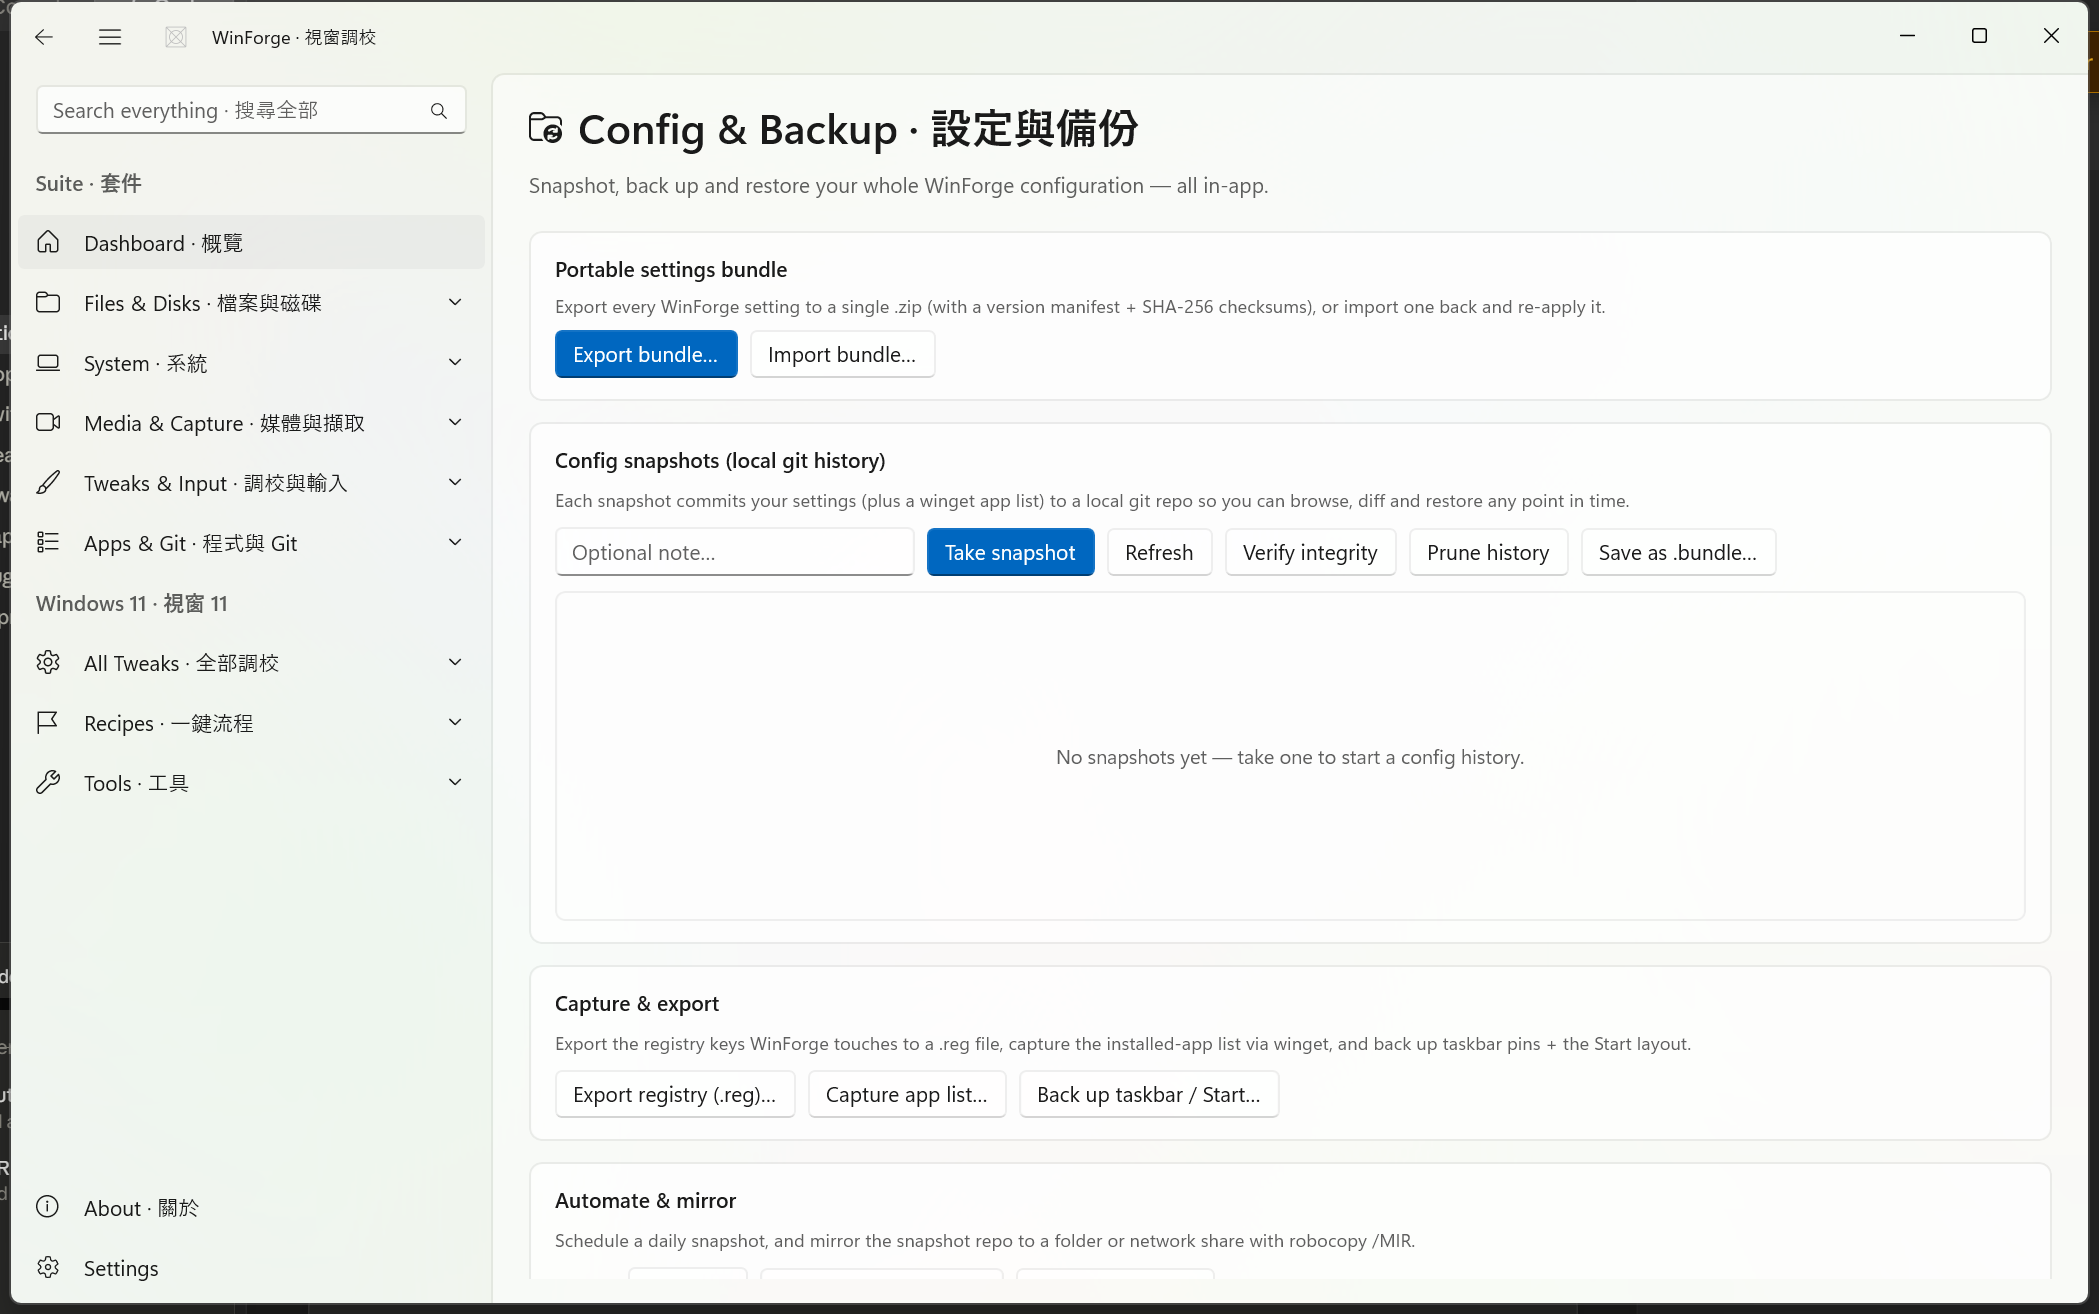The image size is (2099, 1314).
Task: Open the About page label
Action: (141, 1208)
